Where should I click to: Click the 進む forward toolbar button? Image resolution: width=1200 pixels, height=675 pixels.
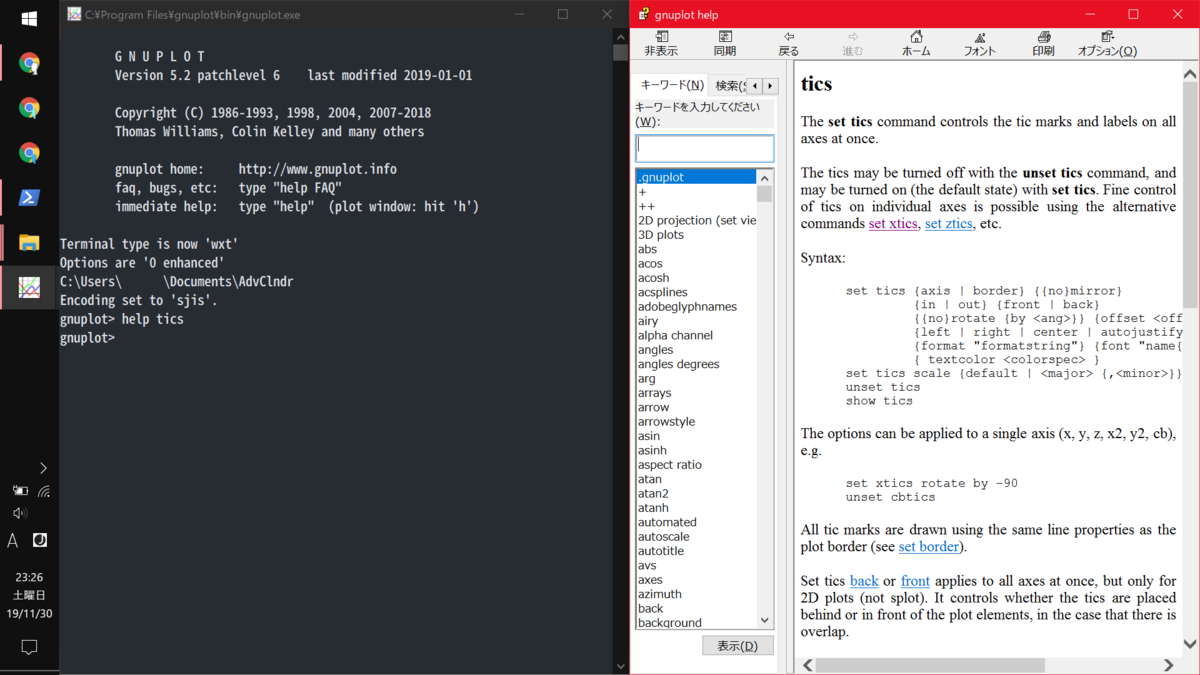(x=852, y=44)
